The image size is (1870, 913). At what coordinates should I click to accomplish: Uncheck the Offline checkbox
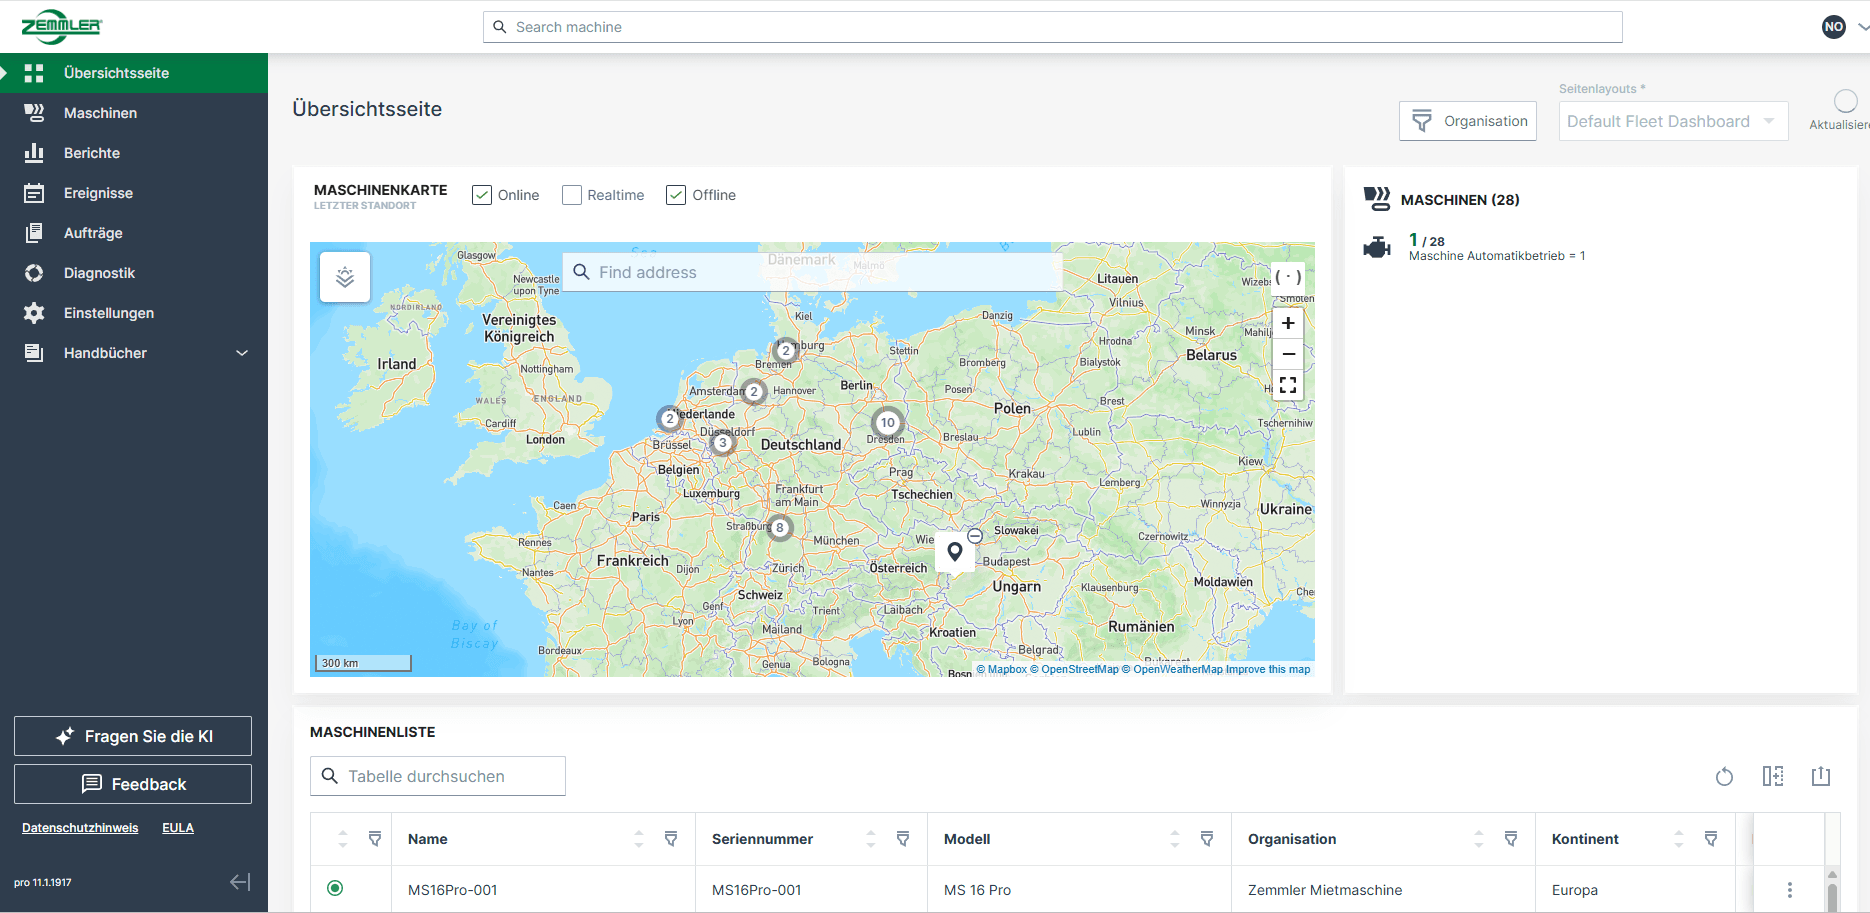click(x=676, y=195)
